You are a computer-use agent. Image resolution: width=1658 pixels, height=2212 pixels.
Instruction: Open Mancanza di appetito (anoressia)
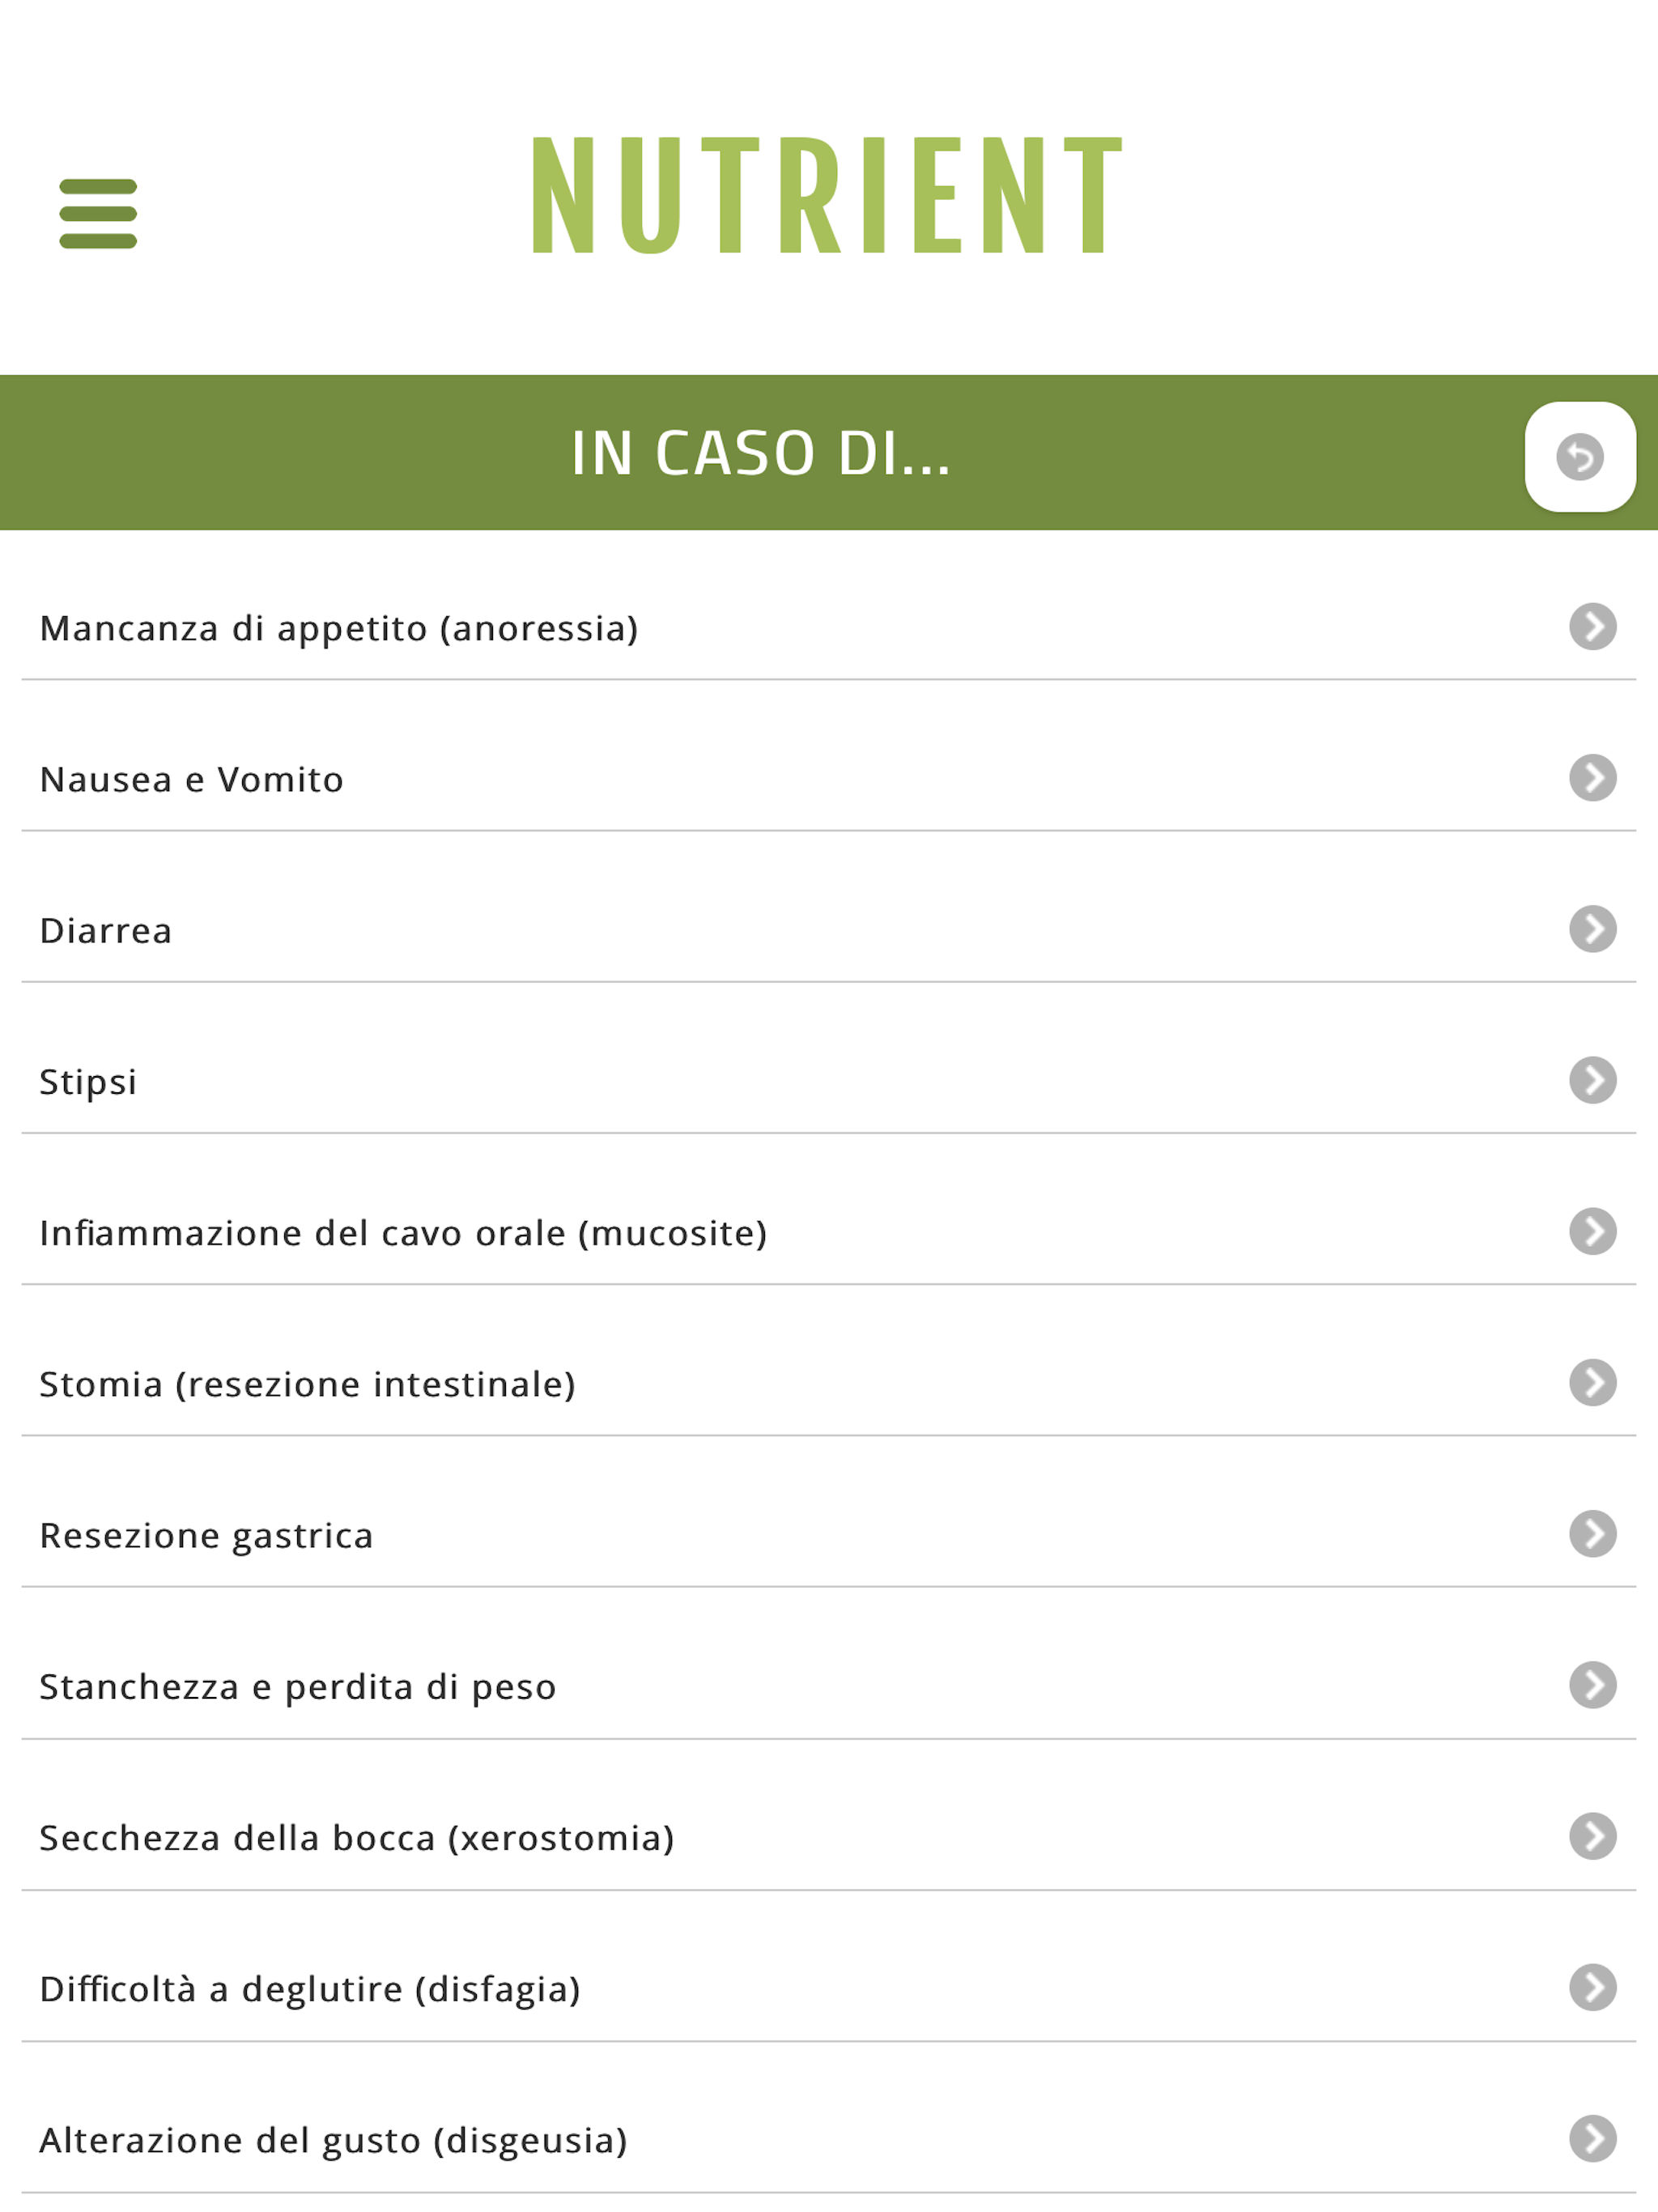coord(829,627)
